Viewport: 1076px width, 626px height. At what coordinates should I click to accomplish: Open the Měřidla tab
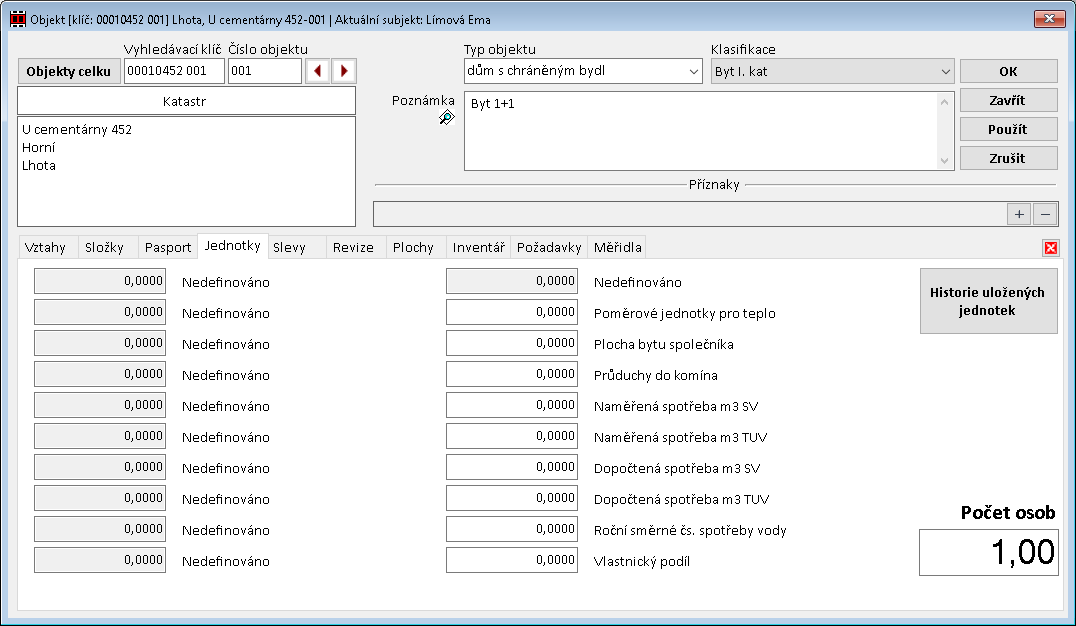tap(617, 247)
